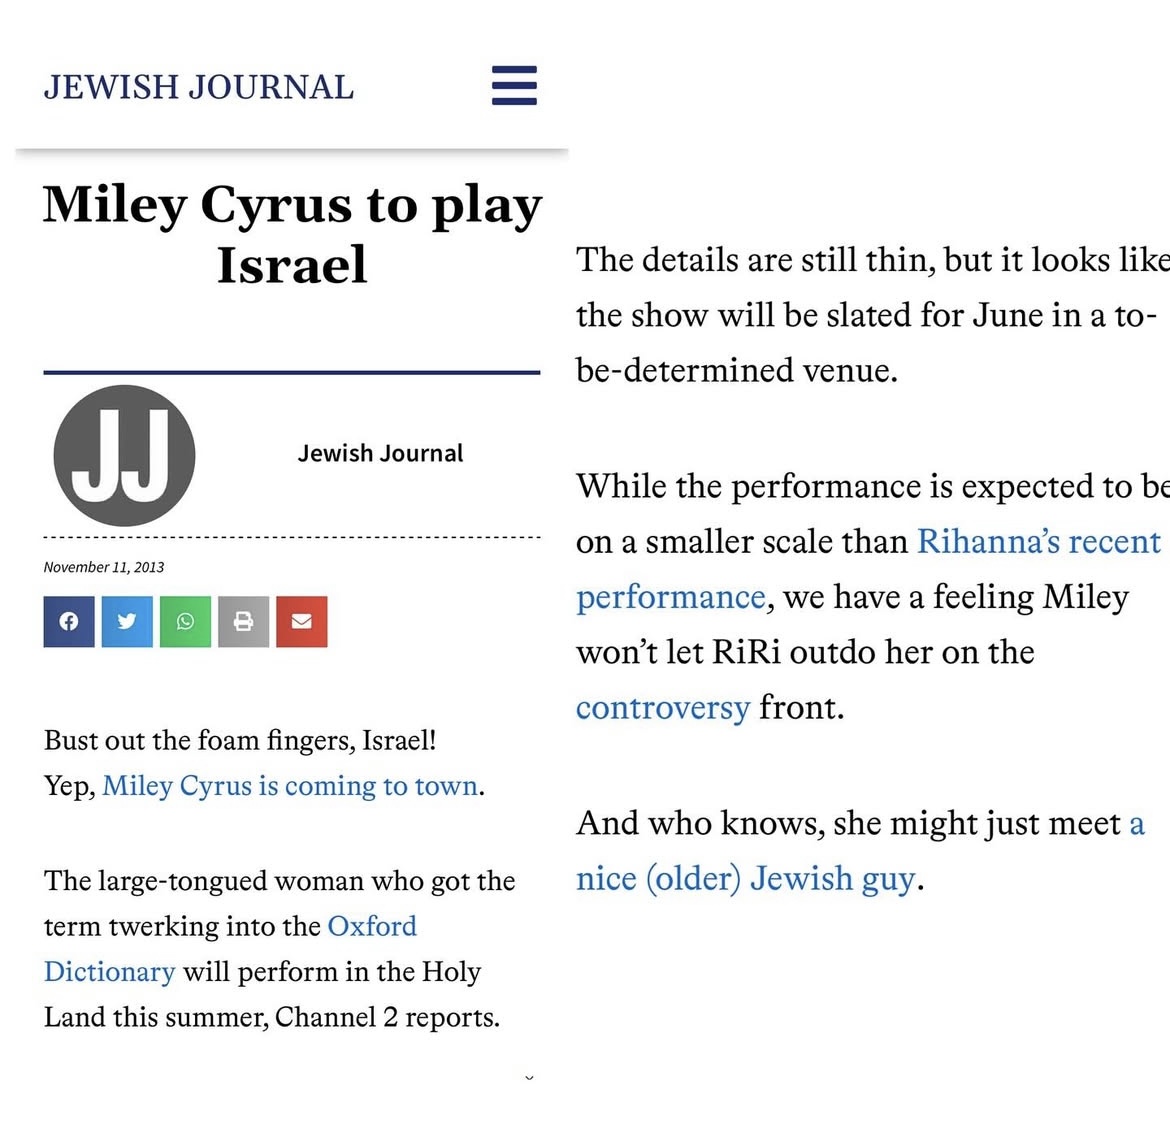This screenshot has width=1170, height=1127.
Task: Open the hamburger navigation menu
Action: pos(514,85)
